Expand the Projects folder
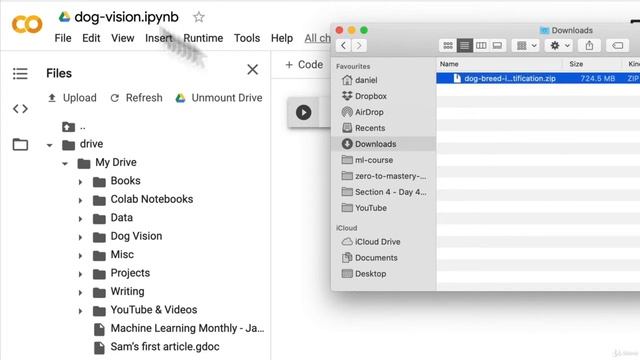This screenshot has height=360, width=640. (x=80, y=274)
